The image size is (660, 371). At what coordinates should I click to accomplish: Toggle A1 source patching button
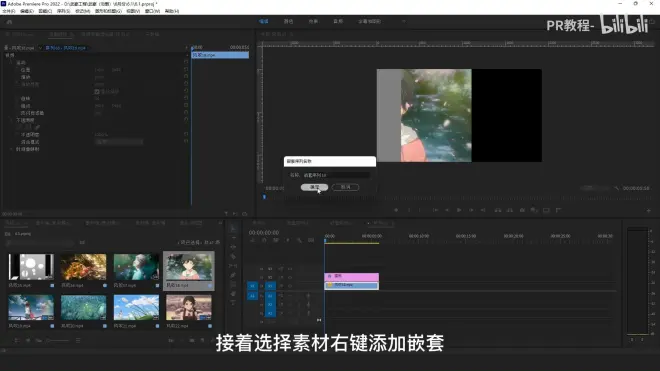(x=252, y=296)
